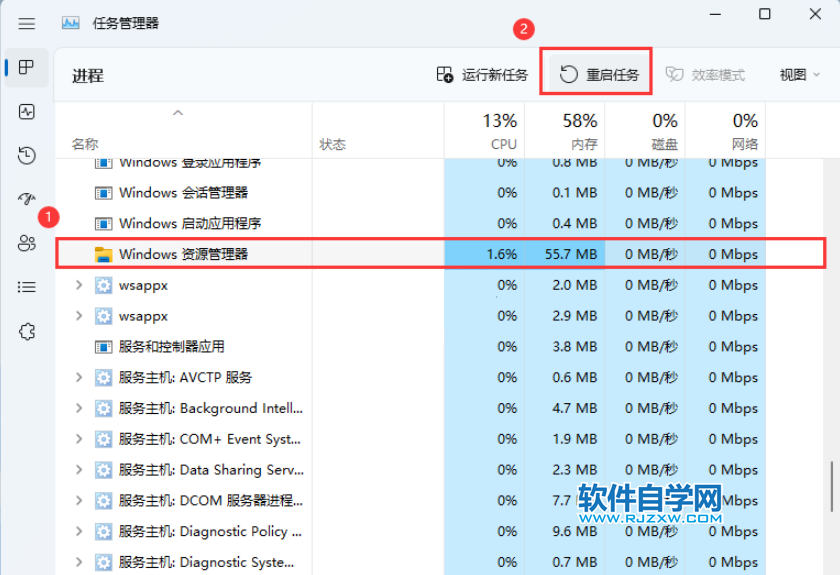This screenshot has width=840, height=575.
Task: Open the Performance page in sidebar
Action: (26, 111)
